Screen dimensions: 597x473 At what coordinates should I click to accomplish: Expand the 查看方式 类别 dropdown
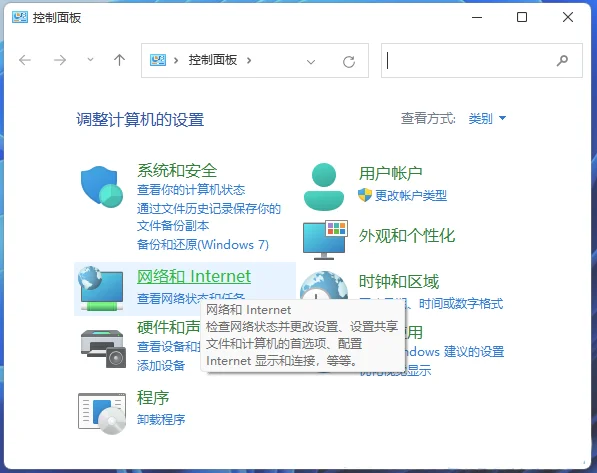pyautogui.click(x=487, y=118)
